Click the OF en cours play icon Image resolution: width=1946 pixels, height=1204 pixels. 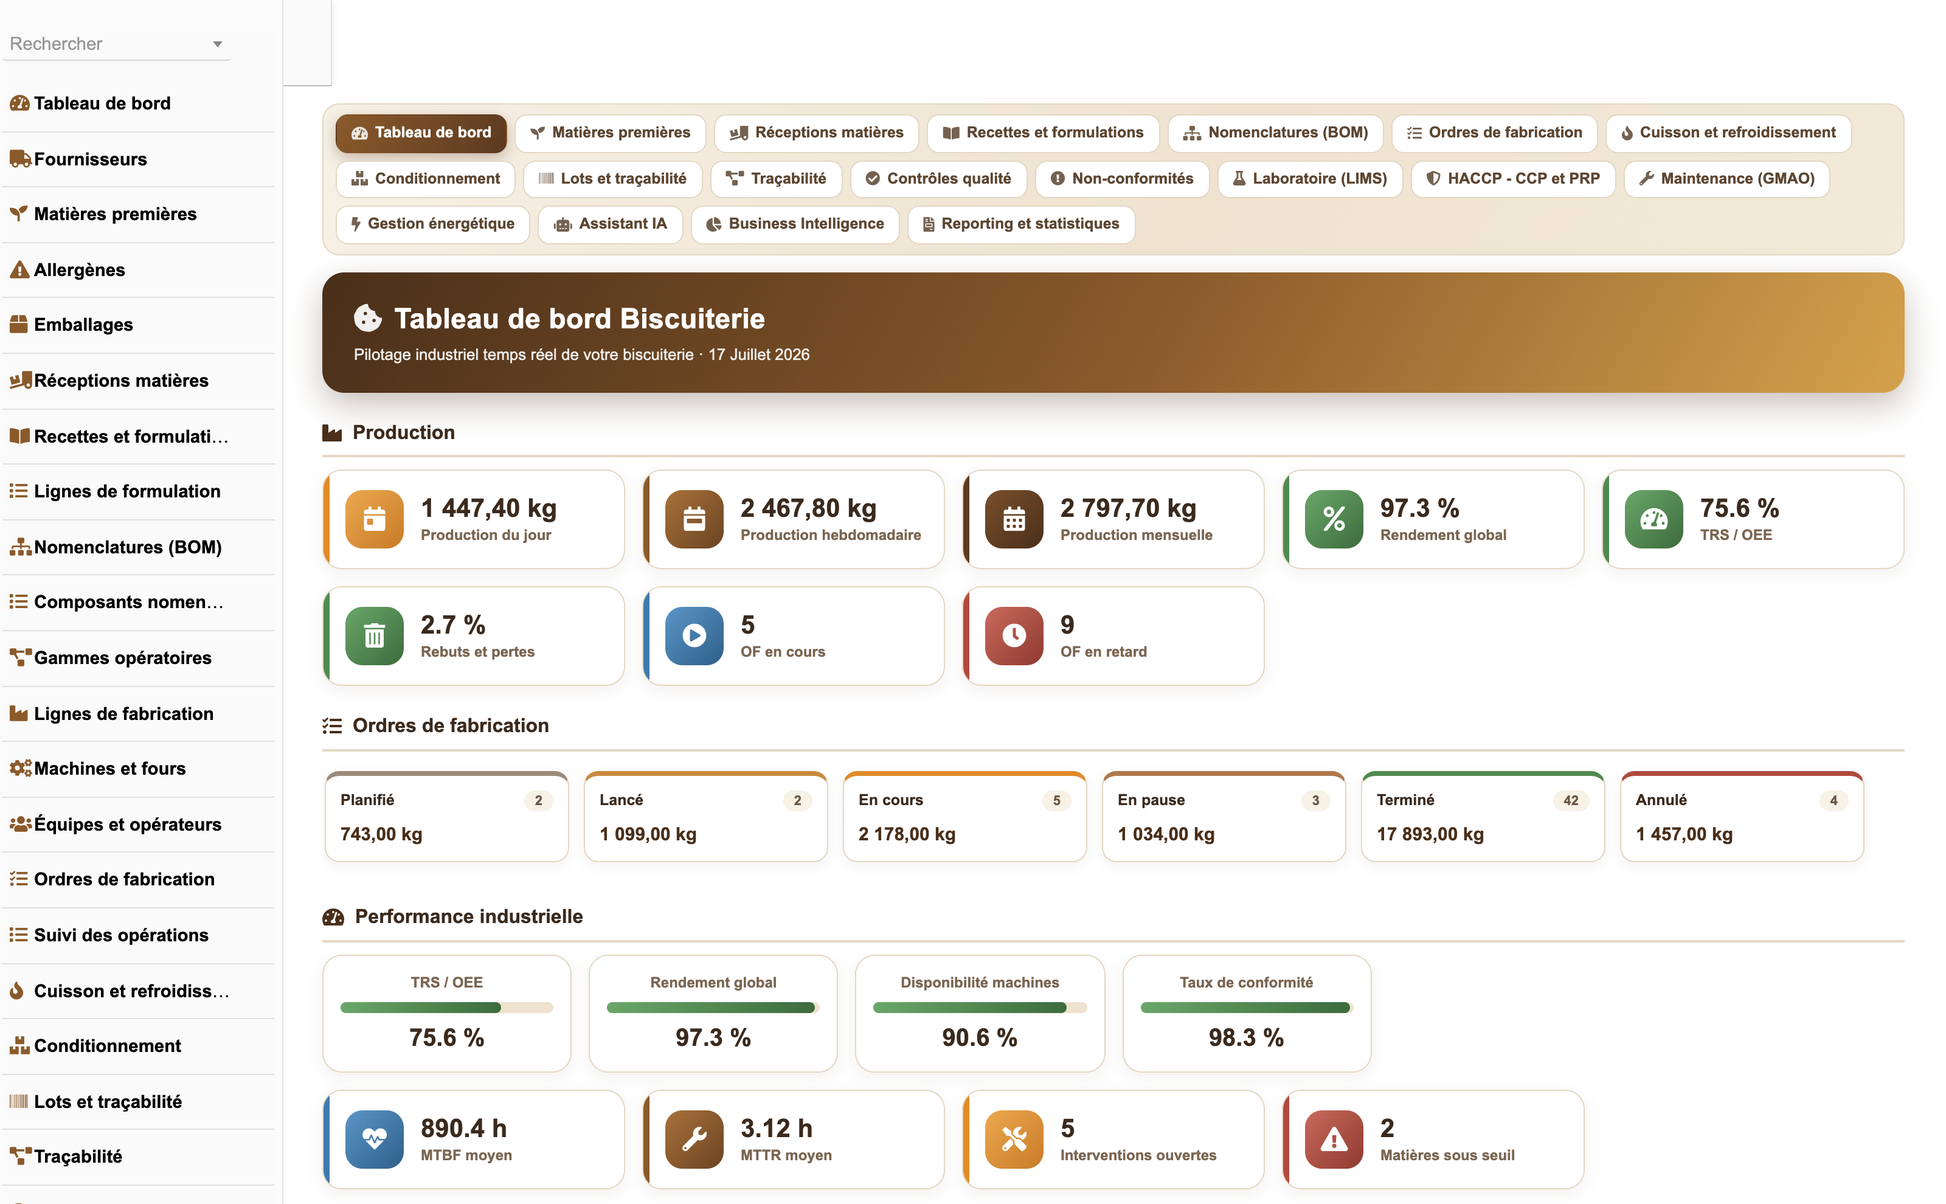click(x=694, y=636)
